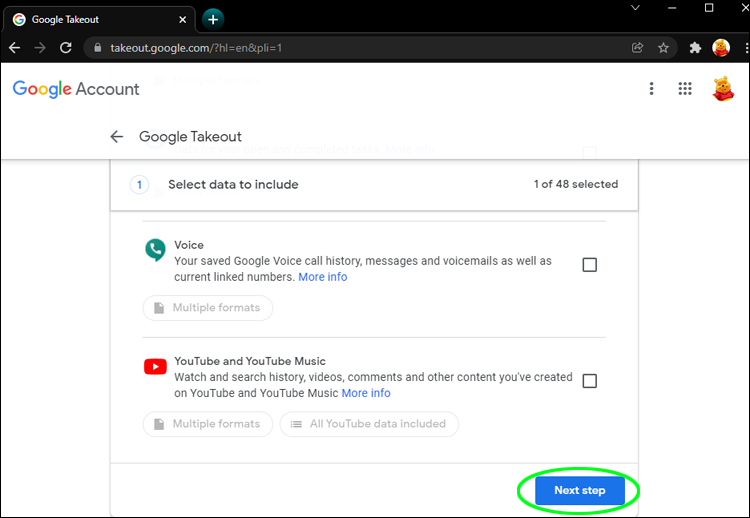750x518 pixels.
Task: Open the browser Extensions puzzle icon
Action: point(696,48)
